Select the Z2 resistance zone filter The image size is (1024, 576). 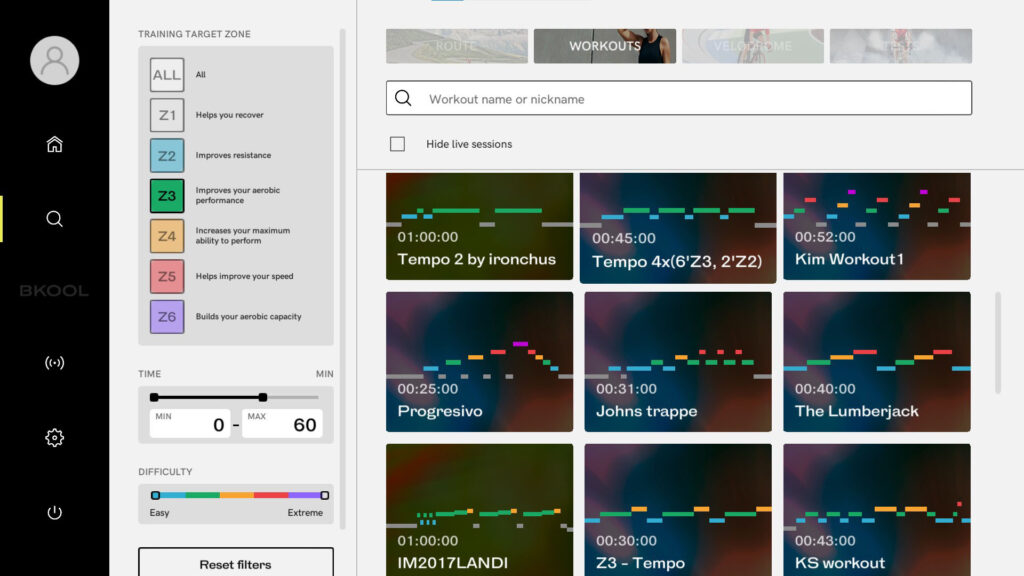167,155
